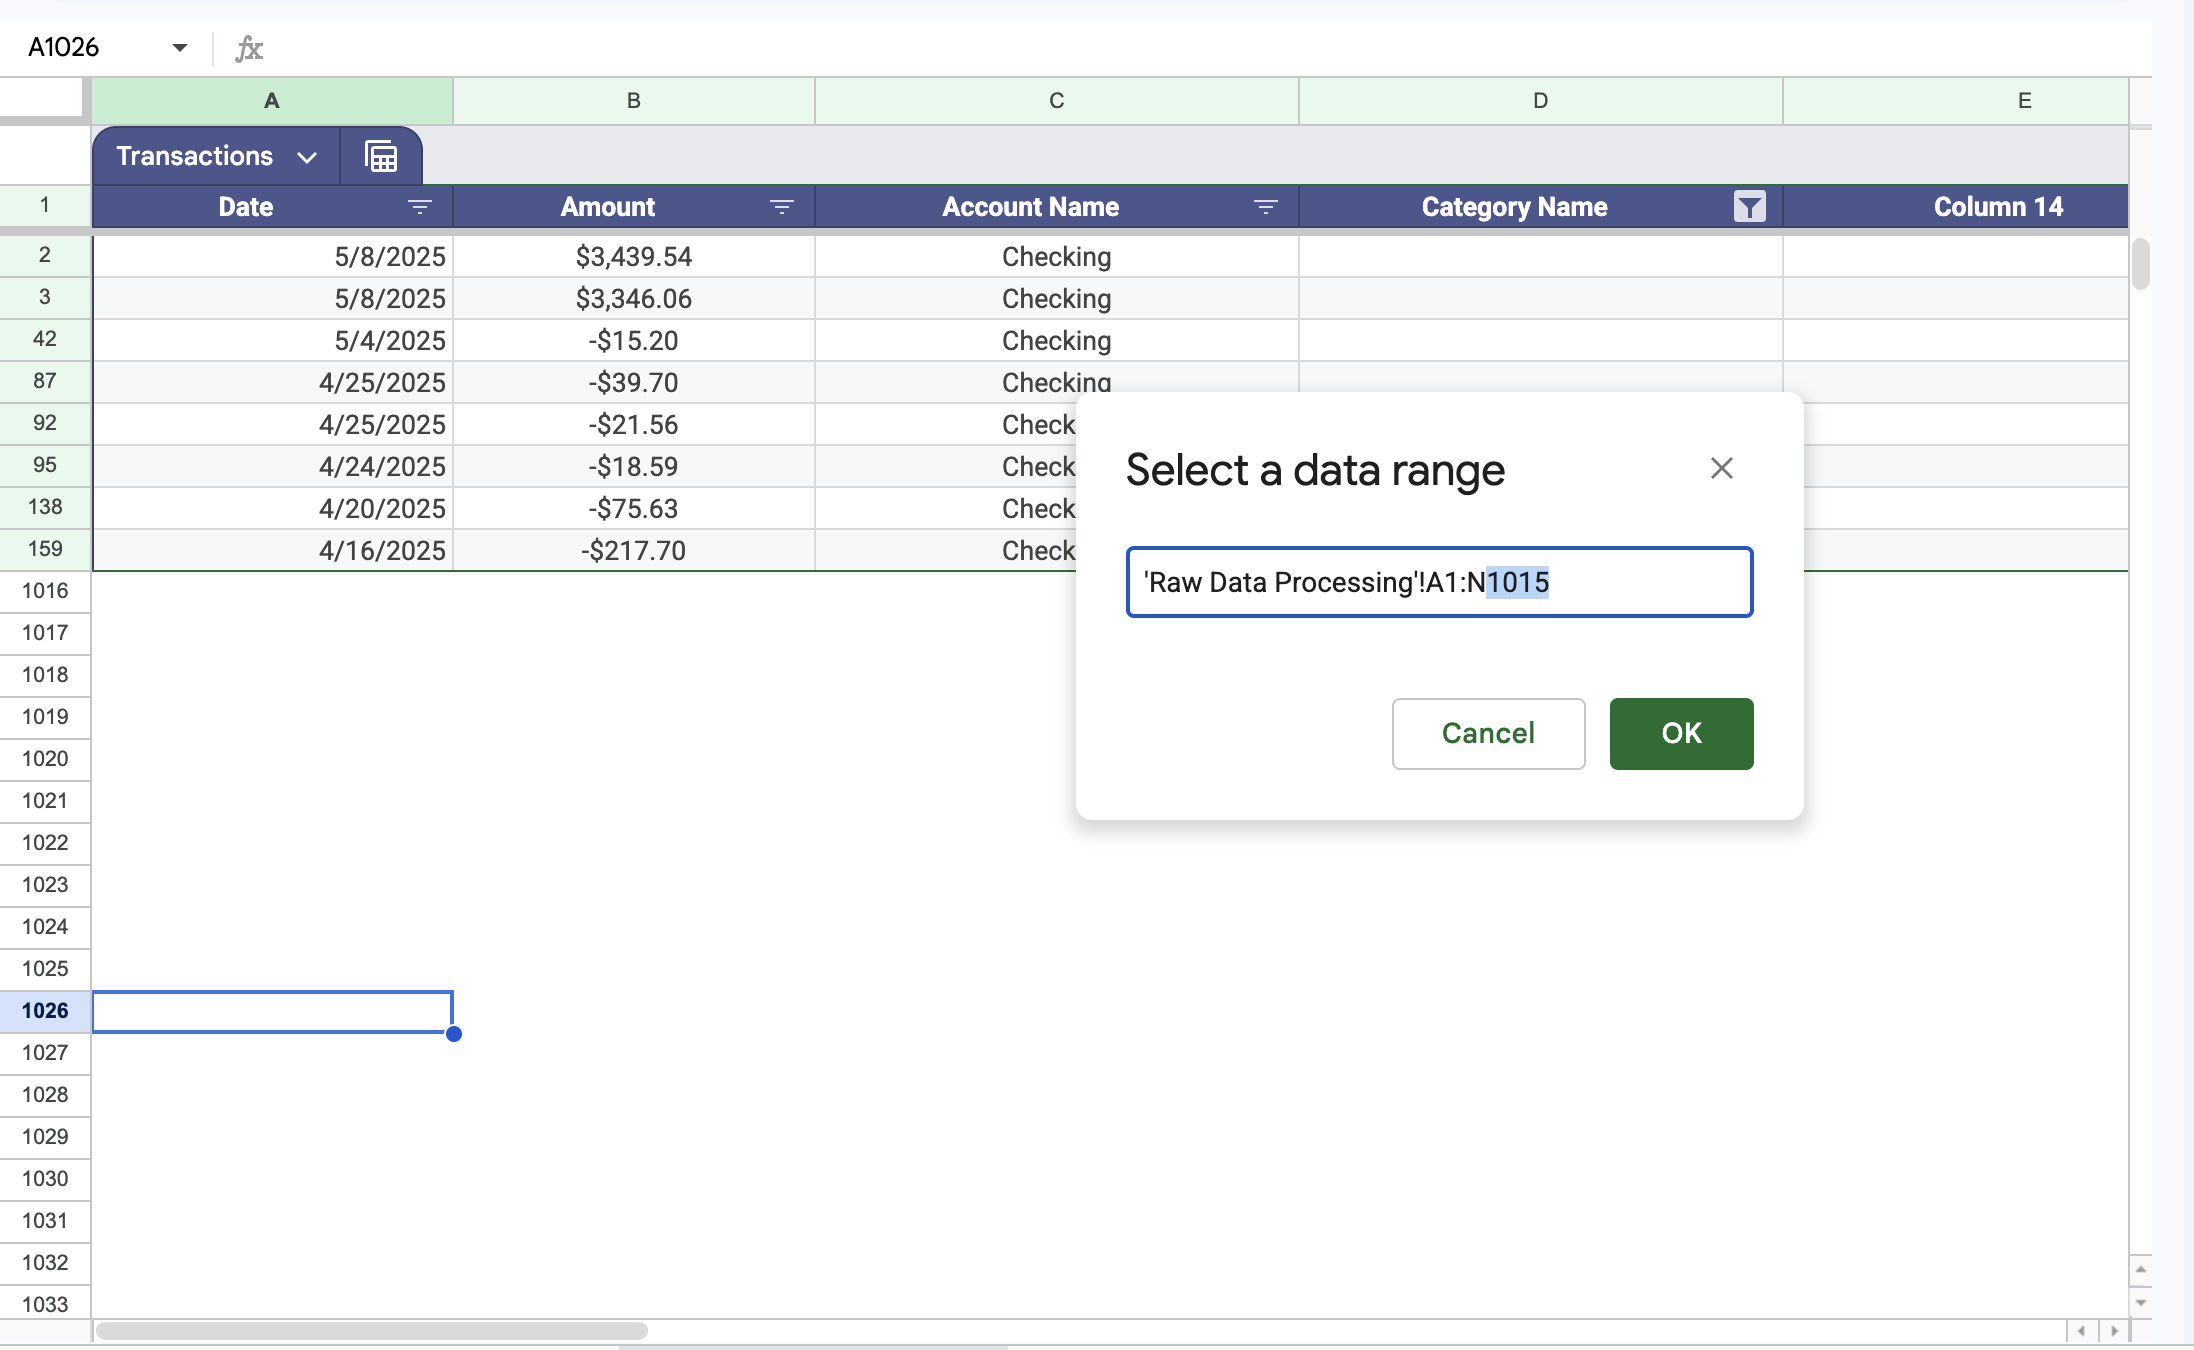Click the Cancel button
Viewport: 2194px width, 1350px height.
1488,733
